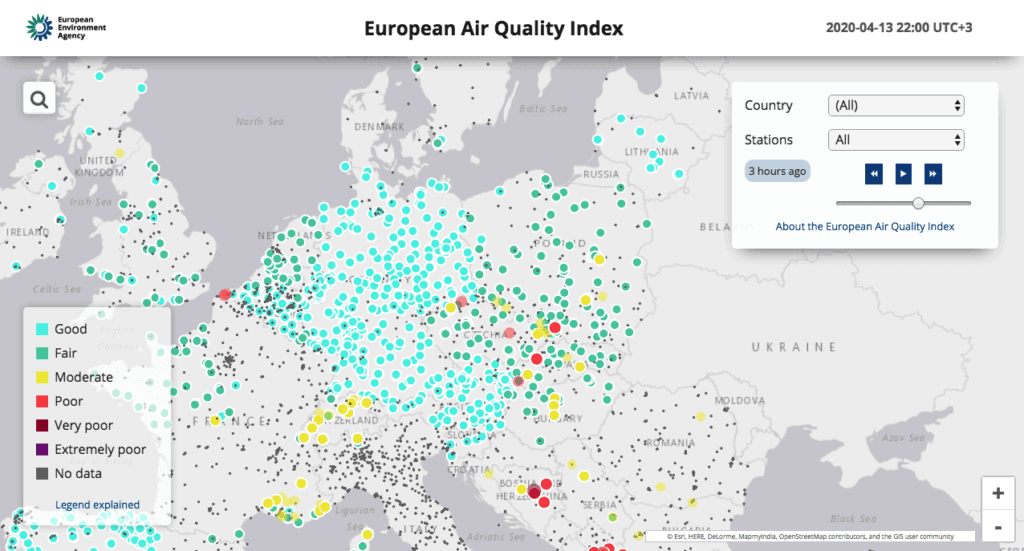Start the time animation play button
This screenshot has height=551, width=1024.
click(x=903, y=174)
